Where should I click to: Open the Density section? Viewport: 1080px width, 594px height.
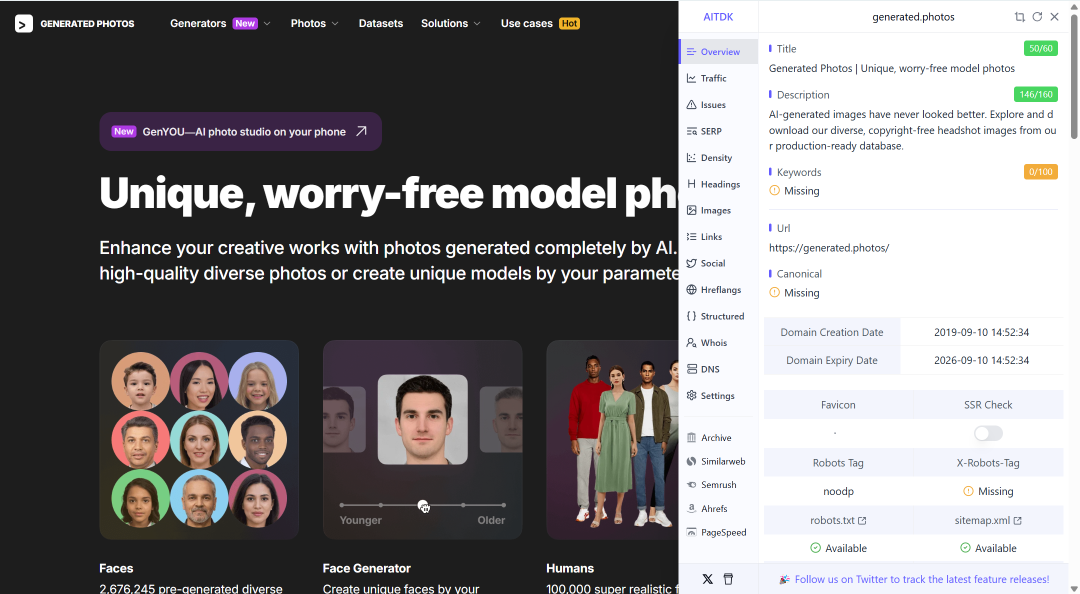tap(718, 158)
